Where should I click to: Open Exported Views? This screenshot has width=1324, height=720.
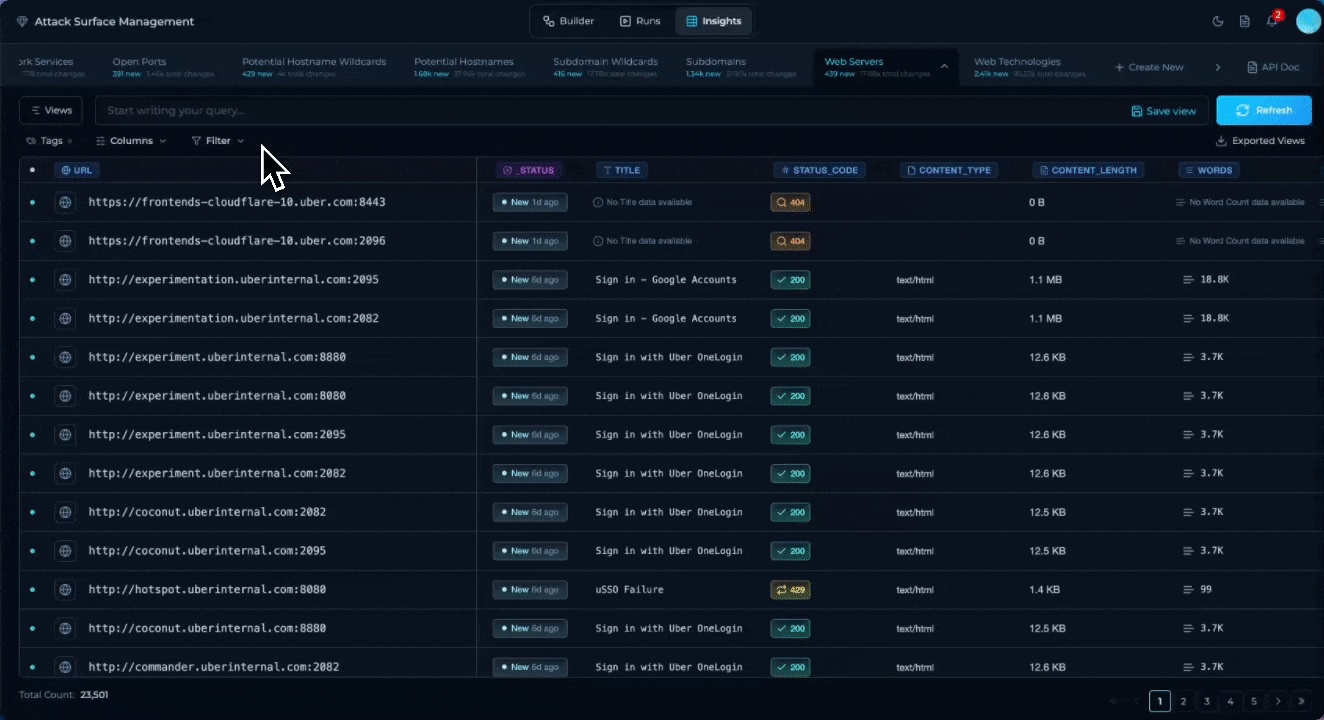pos(1260,141)
